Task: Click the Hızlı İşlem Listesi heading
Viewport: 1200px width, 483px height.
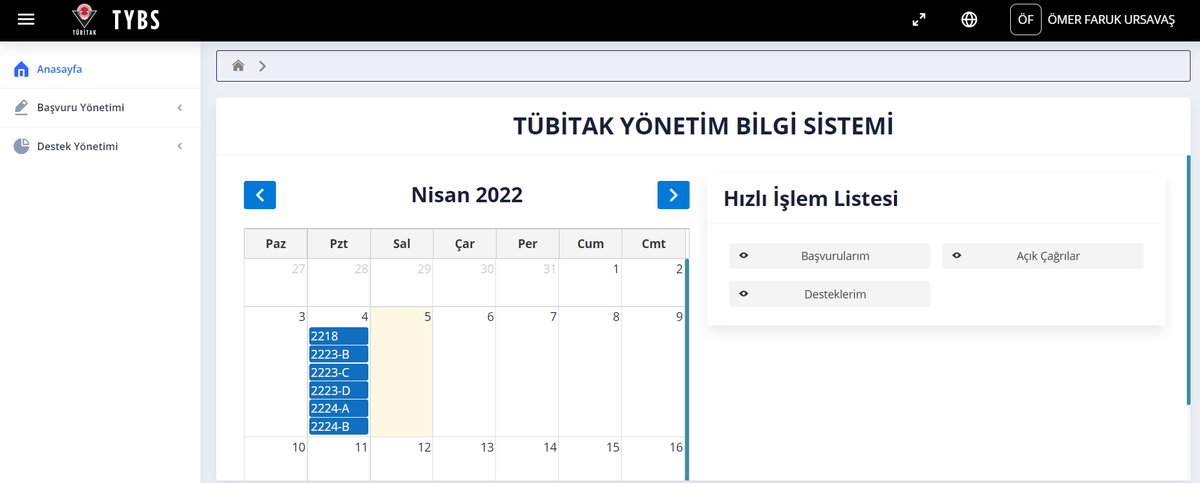Action: (x=810, y=199)
